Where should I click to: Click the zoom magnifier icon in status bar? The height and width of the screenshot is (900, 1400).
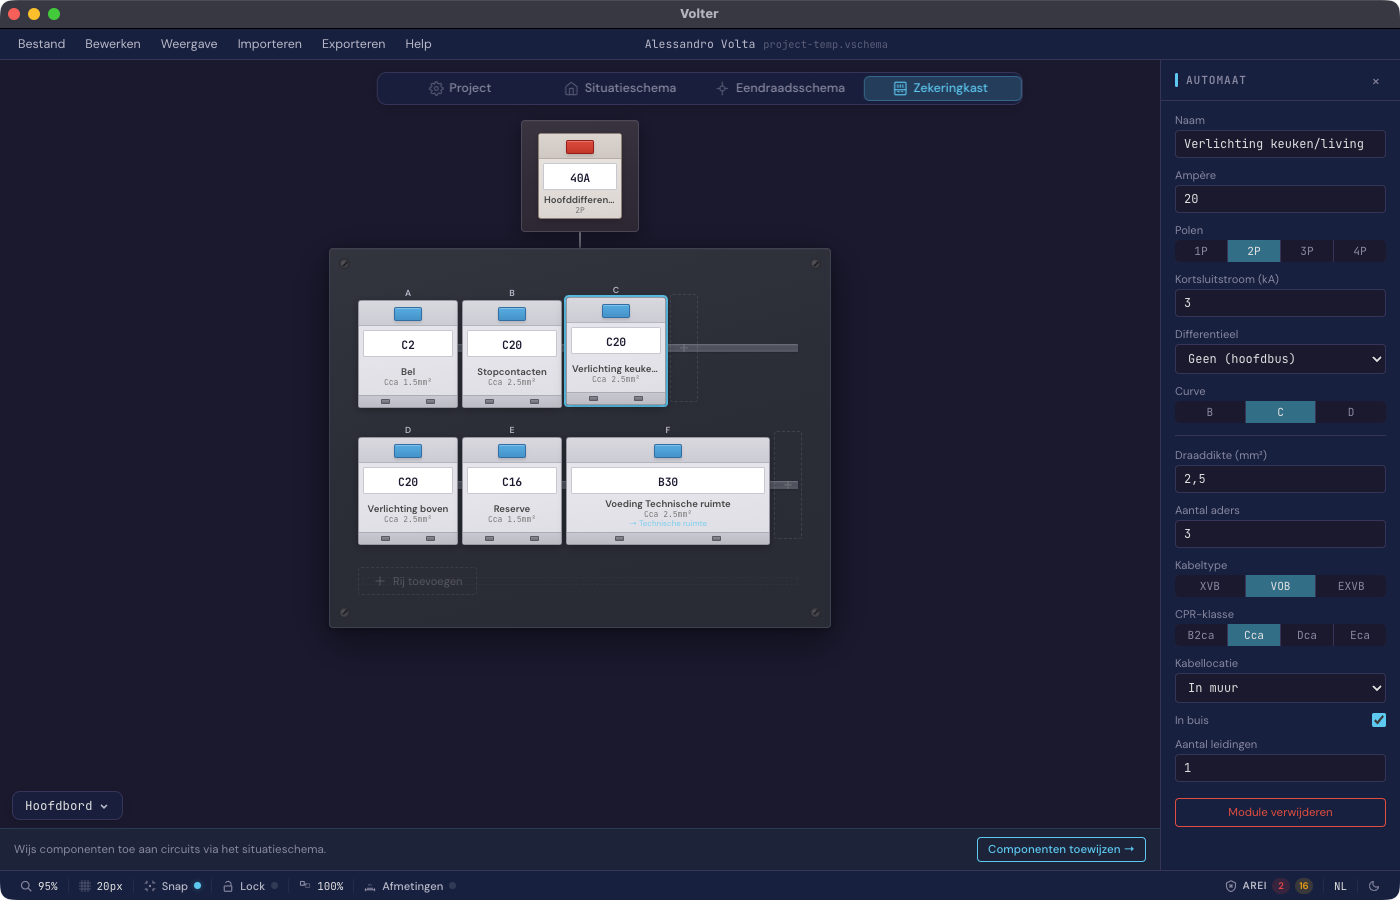(x=26, y=886)
